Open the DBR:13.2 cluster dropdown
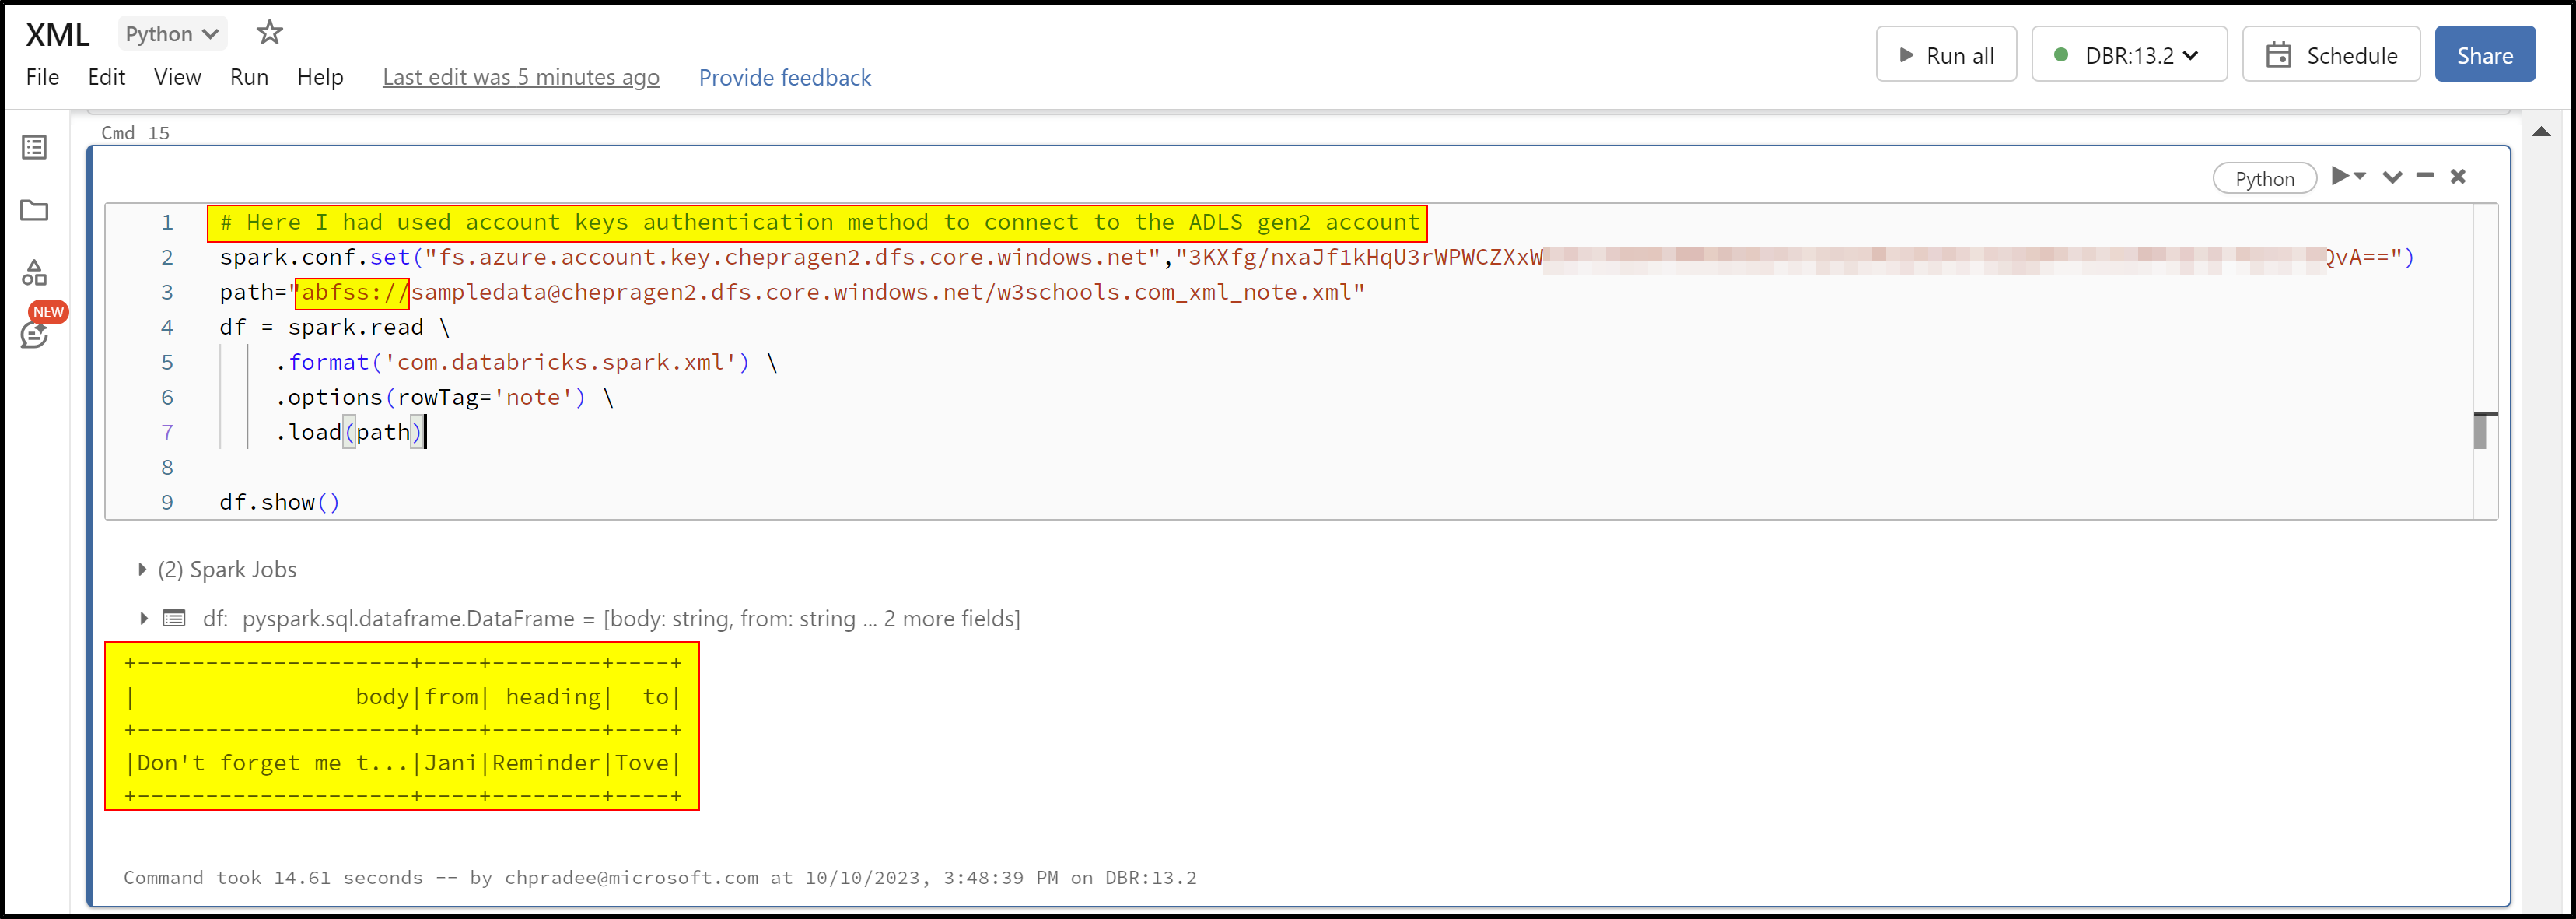Image resolution: width=2576 pixels, height=919 pixels. (x=2129, y=55)
